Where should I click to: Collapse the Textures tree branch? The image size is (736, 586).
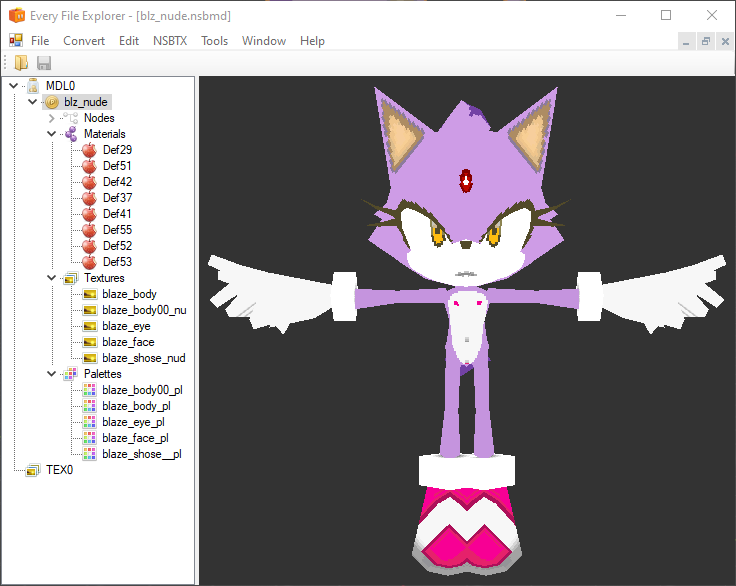coord(52,278)
